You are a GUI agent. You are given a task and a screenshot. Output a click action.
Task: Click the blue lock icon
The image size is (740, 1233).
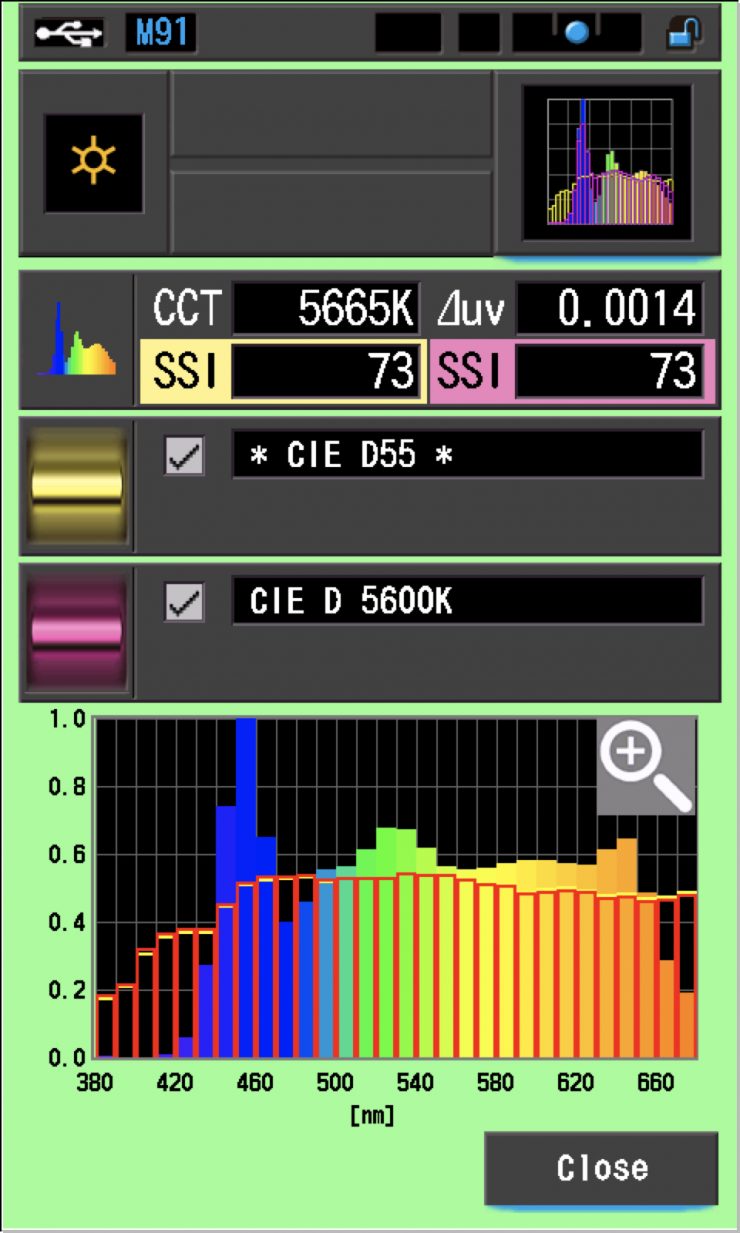pyautogui.click(x=684, y=34)
